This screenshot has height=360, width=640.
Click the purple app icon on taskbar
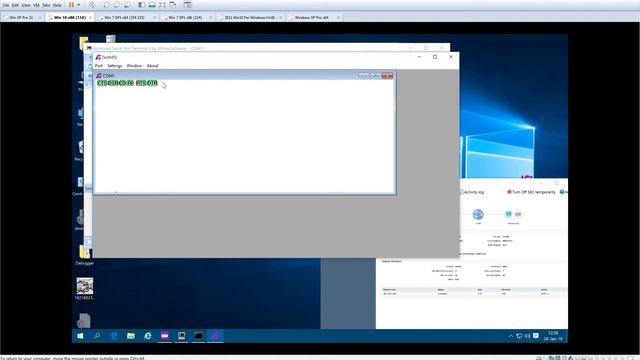(164, 336)
